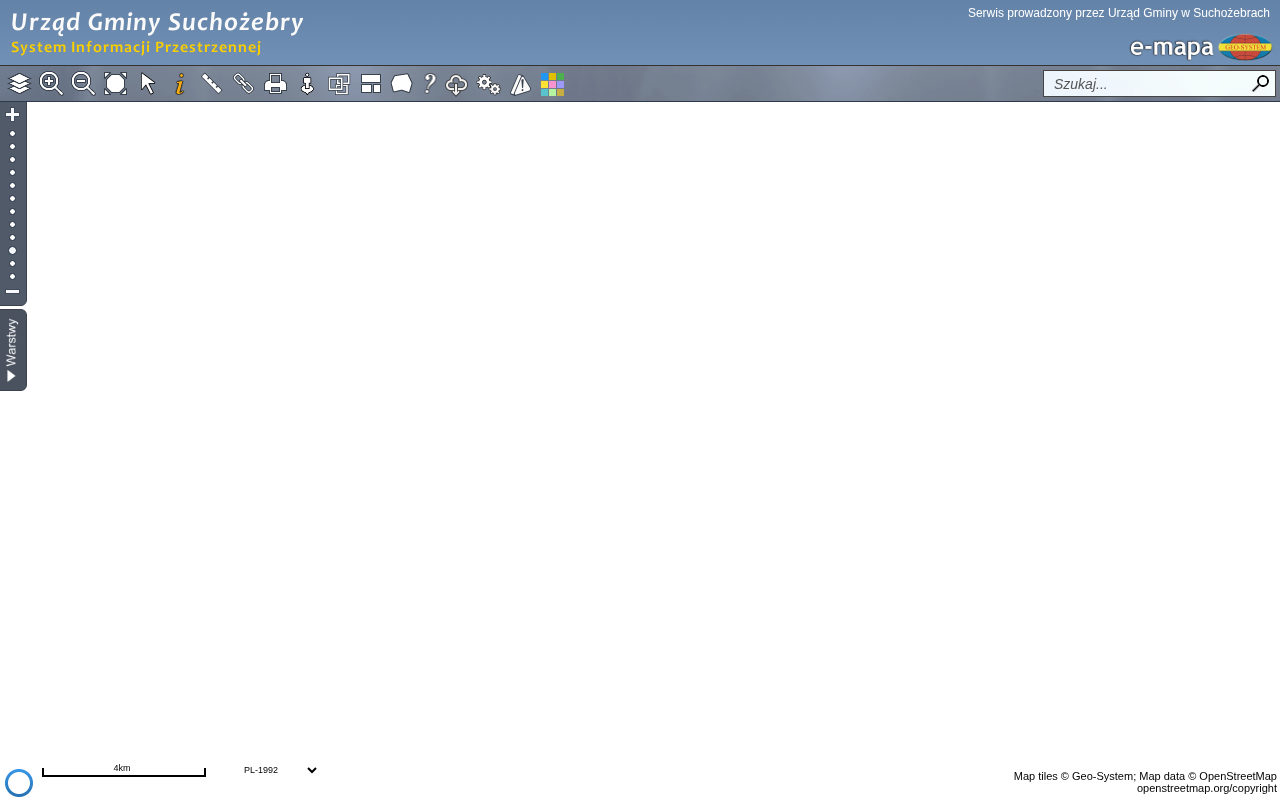Click the cloud download icon
The height and width of the screenshot is (800, 1280).
(457, 85)
